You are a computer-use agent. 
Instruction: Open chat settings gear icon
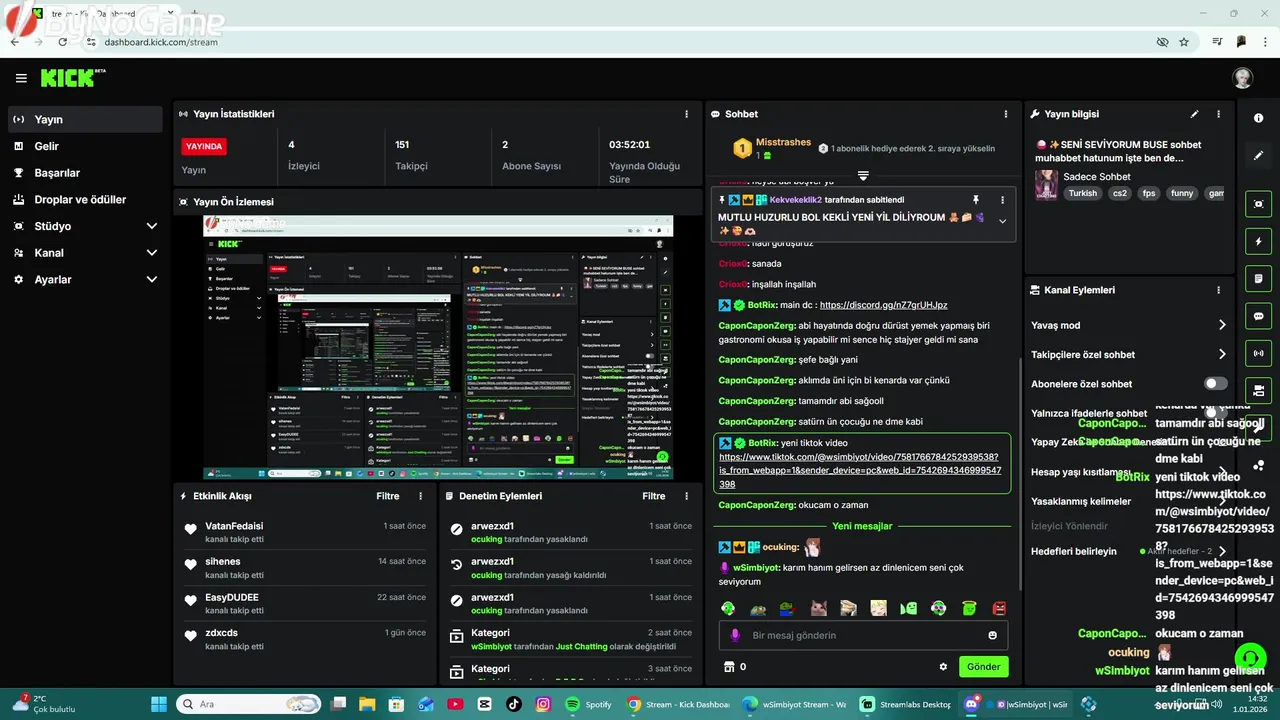(x=943, y=666)
